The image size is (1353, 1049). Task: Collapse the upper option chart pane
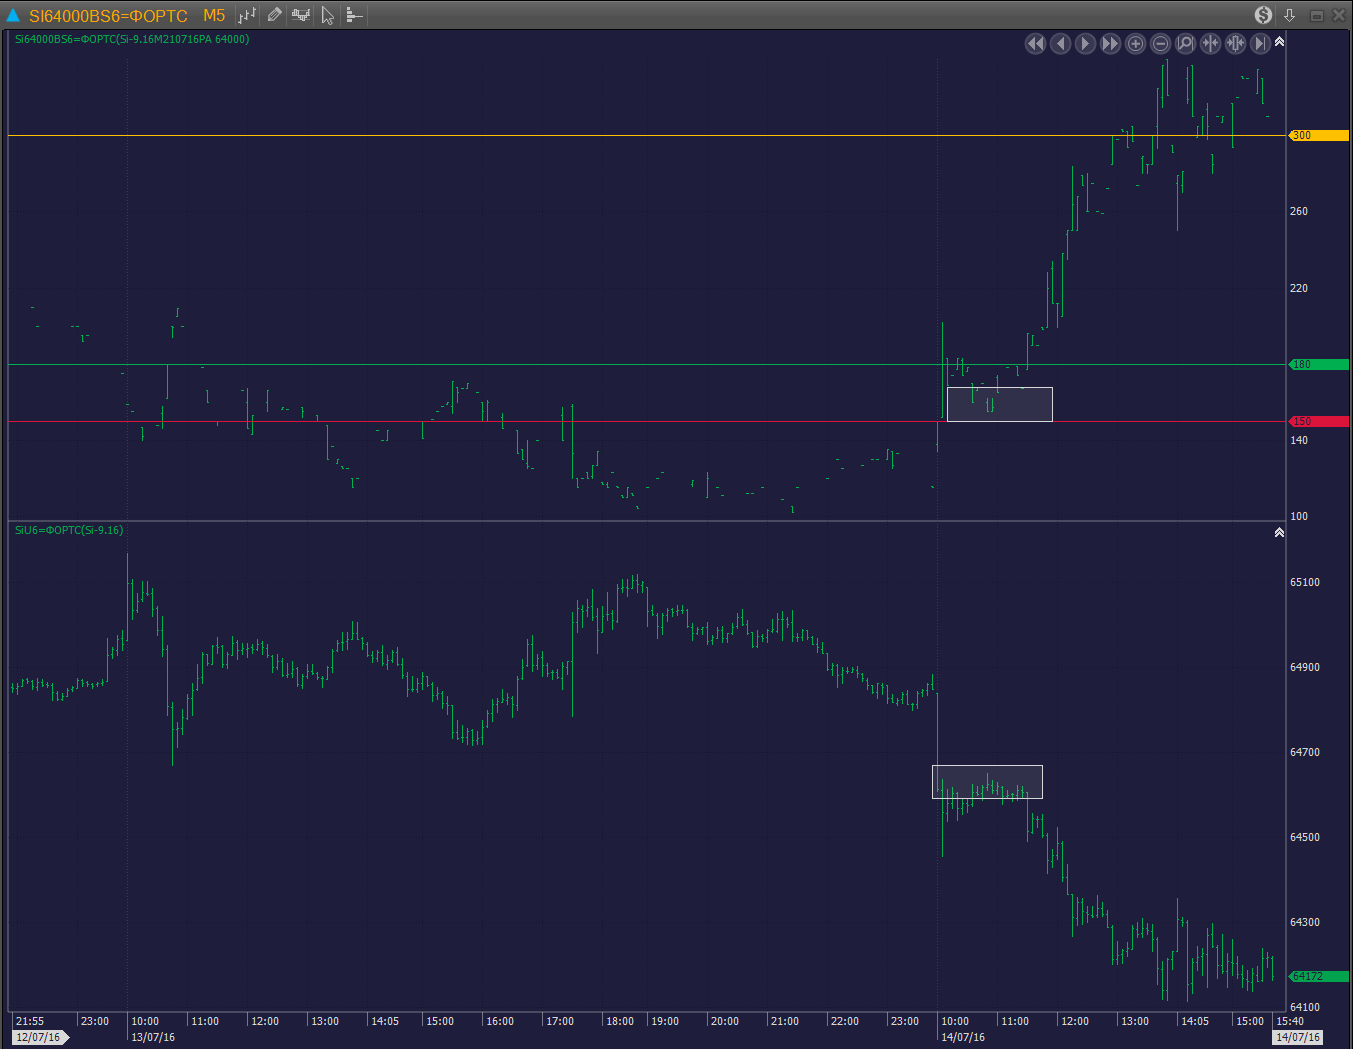(1279, 42)
